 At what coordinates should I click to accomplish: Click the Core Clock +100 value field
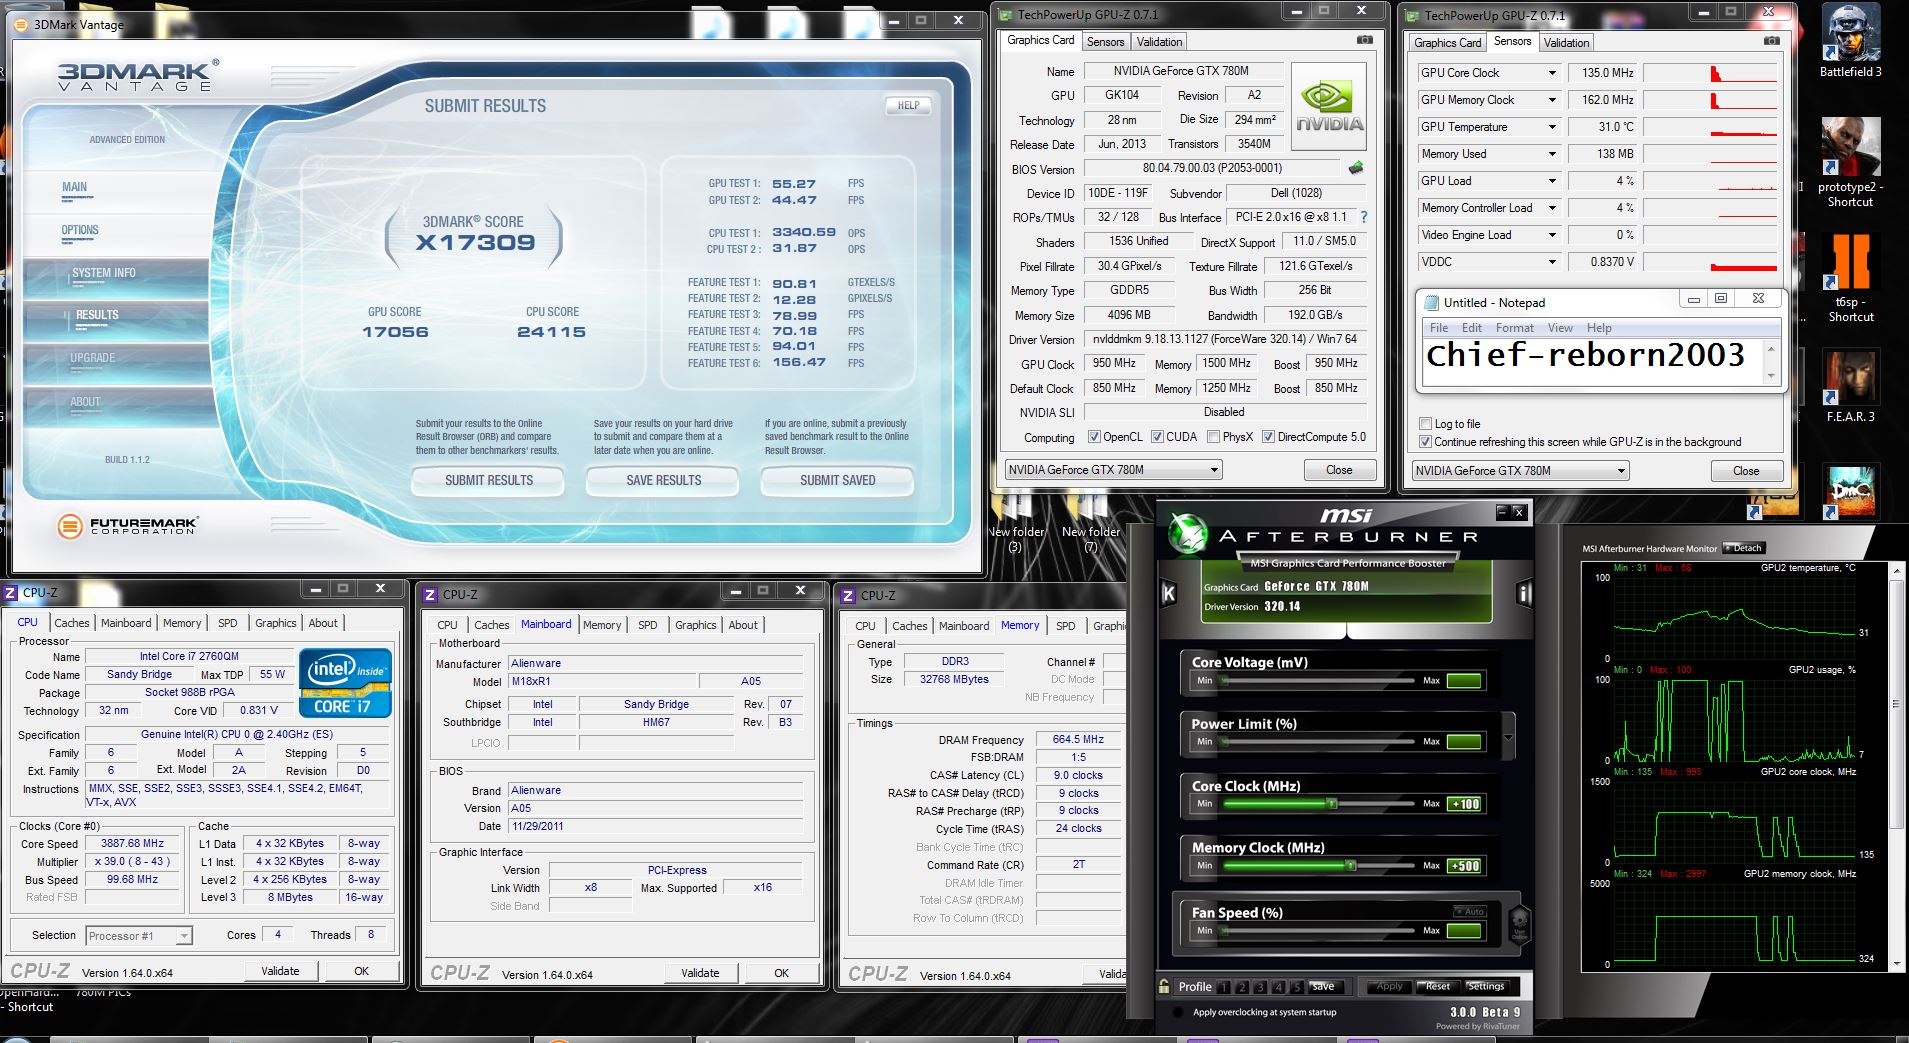[x=1464, y=804]
